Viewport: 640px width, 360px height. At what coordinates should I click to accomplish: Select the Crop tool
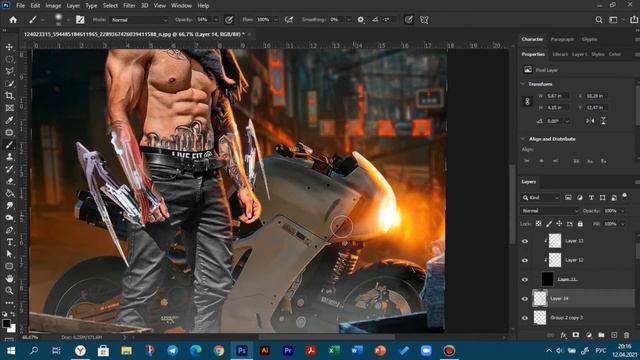[x=9, y=96]
